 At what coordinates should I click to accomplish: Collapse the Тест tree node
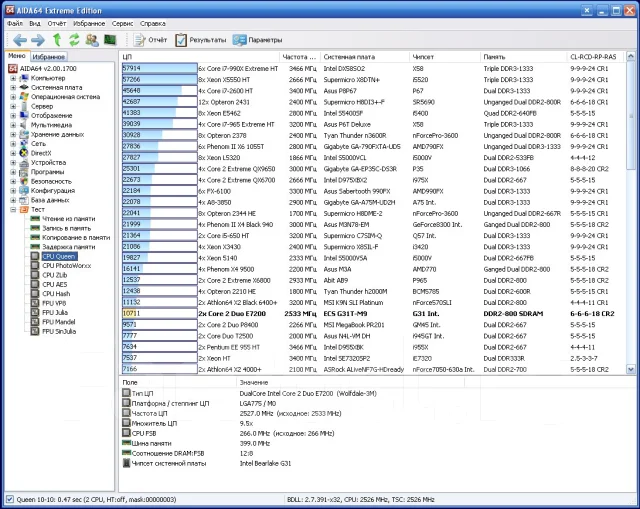13,209
